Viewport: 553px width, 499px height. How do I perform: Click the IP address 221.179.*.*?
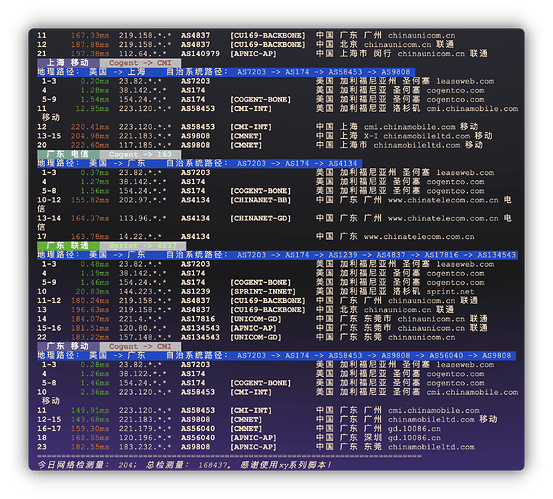click(145, 428)
